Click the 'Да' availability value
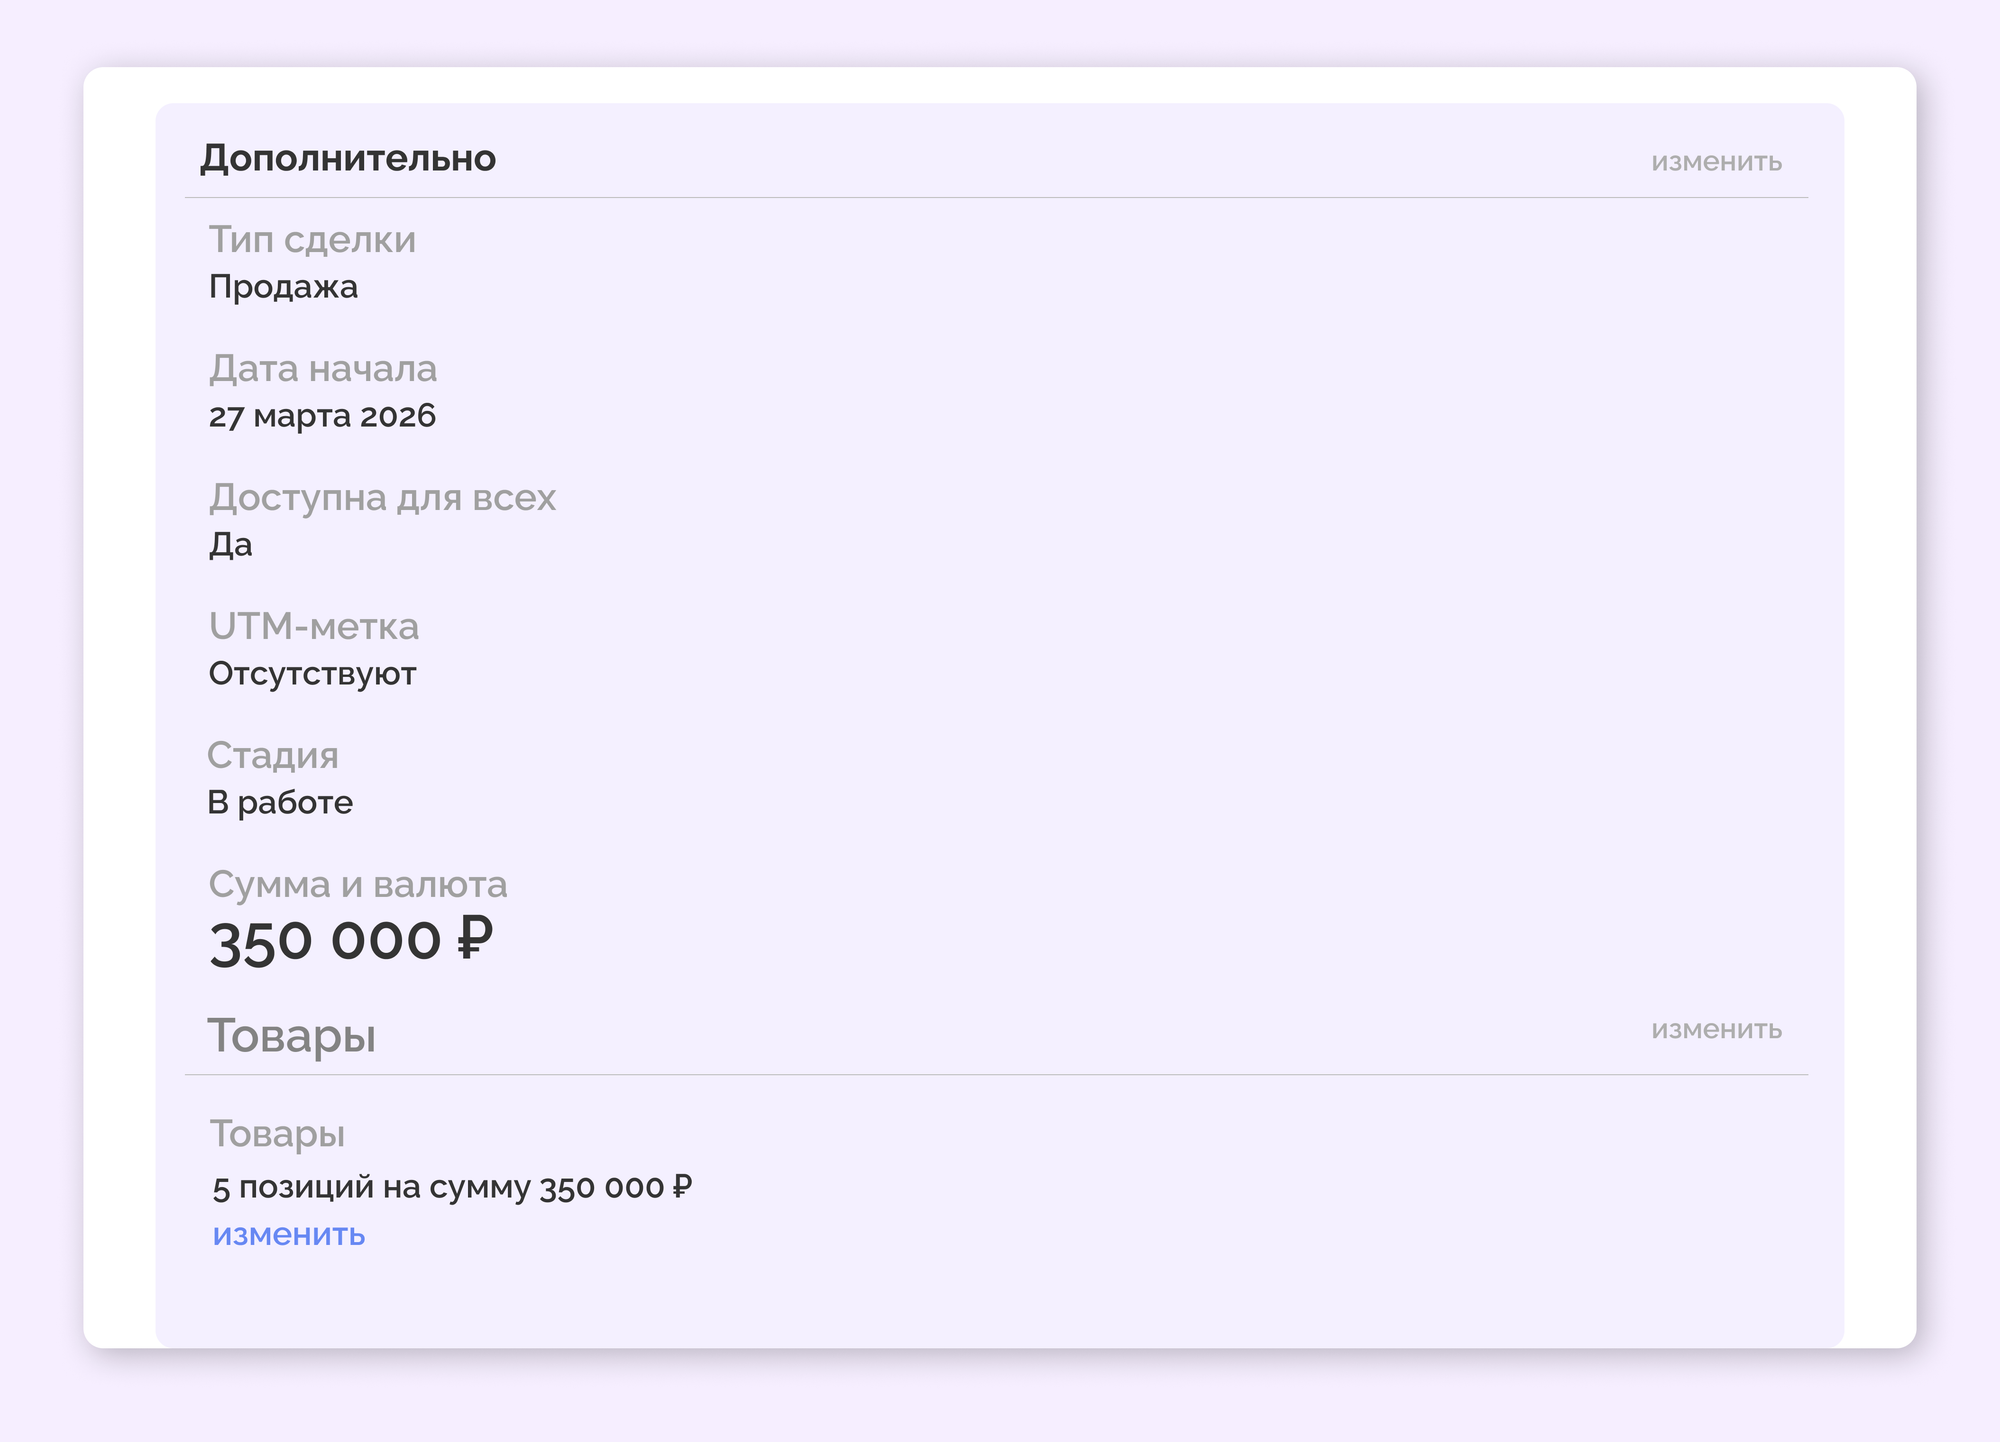Image resolution: width=2000 pixels, height=1442 pixels. coord(230,545)
